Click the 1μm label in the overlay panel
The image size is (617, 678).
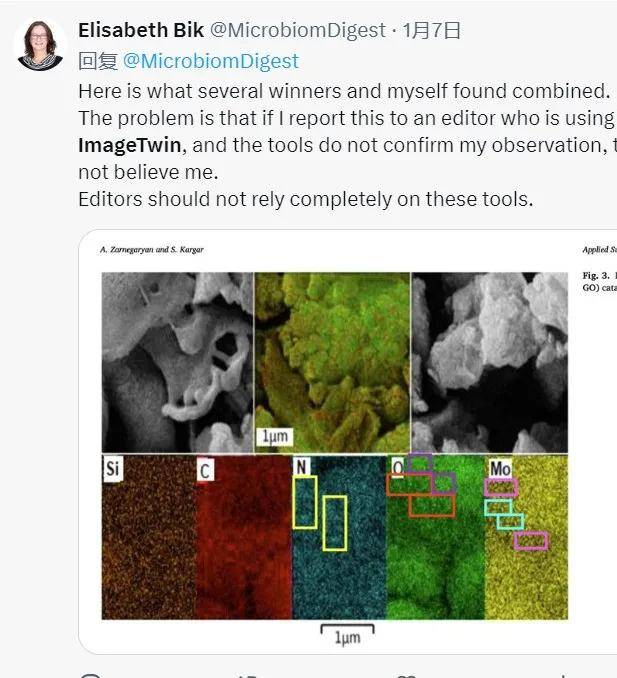click(x=273, y=437)
